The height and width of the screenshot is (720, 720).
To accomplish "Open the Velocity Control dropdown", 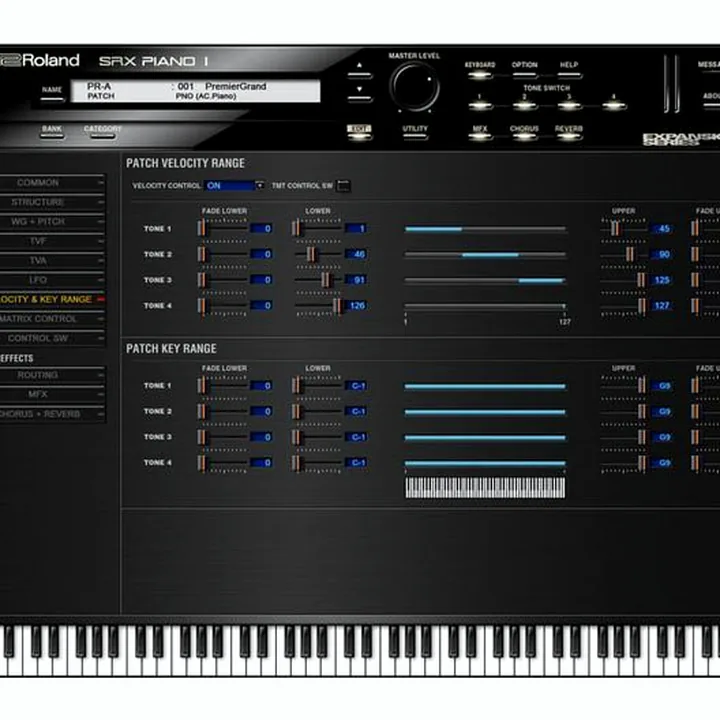I will click(234, 186).
